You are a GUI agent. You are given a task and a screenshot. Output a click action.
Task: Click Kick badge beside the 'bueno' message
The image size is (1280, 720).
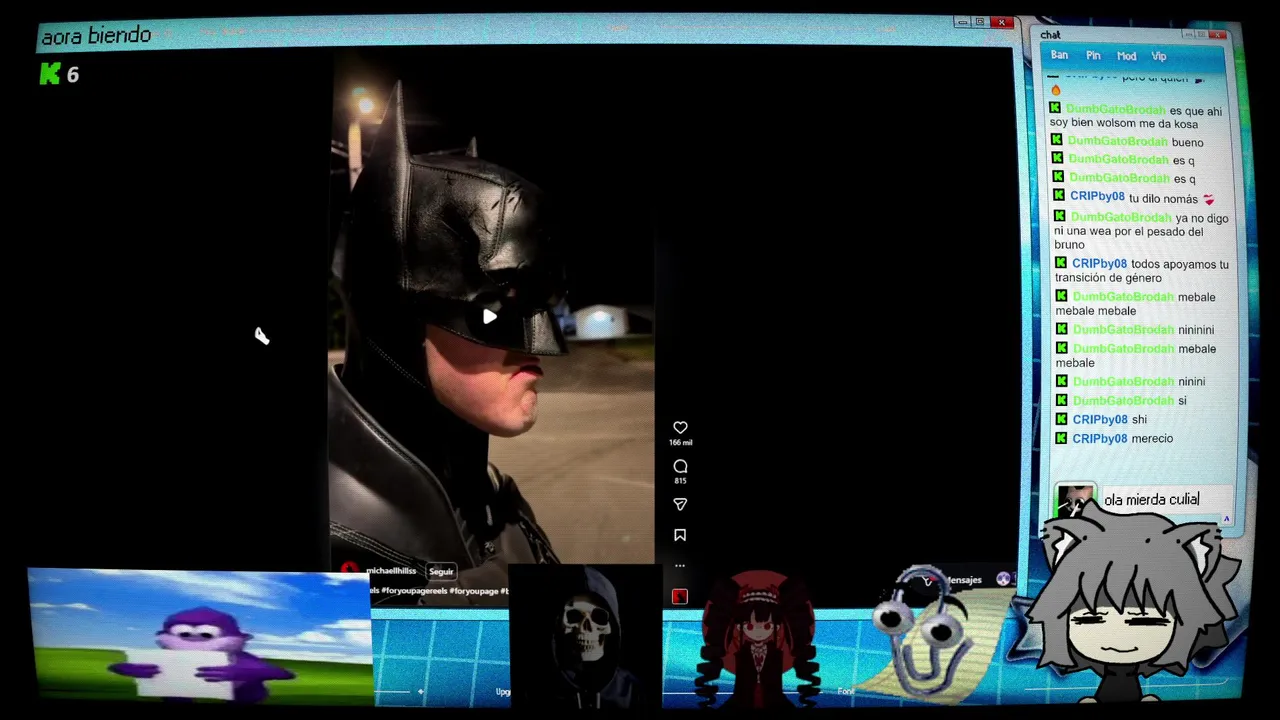1056,141
